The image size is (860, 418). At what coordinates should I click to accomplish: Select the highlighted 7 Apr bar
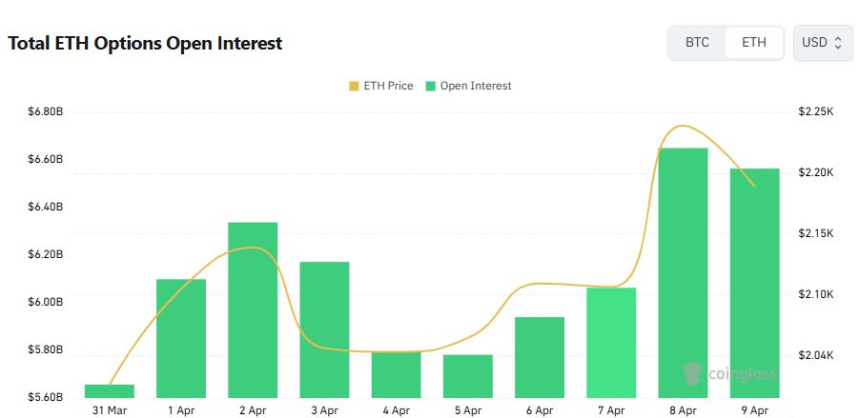611,342
